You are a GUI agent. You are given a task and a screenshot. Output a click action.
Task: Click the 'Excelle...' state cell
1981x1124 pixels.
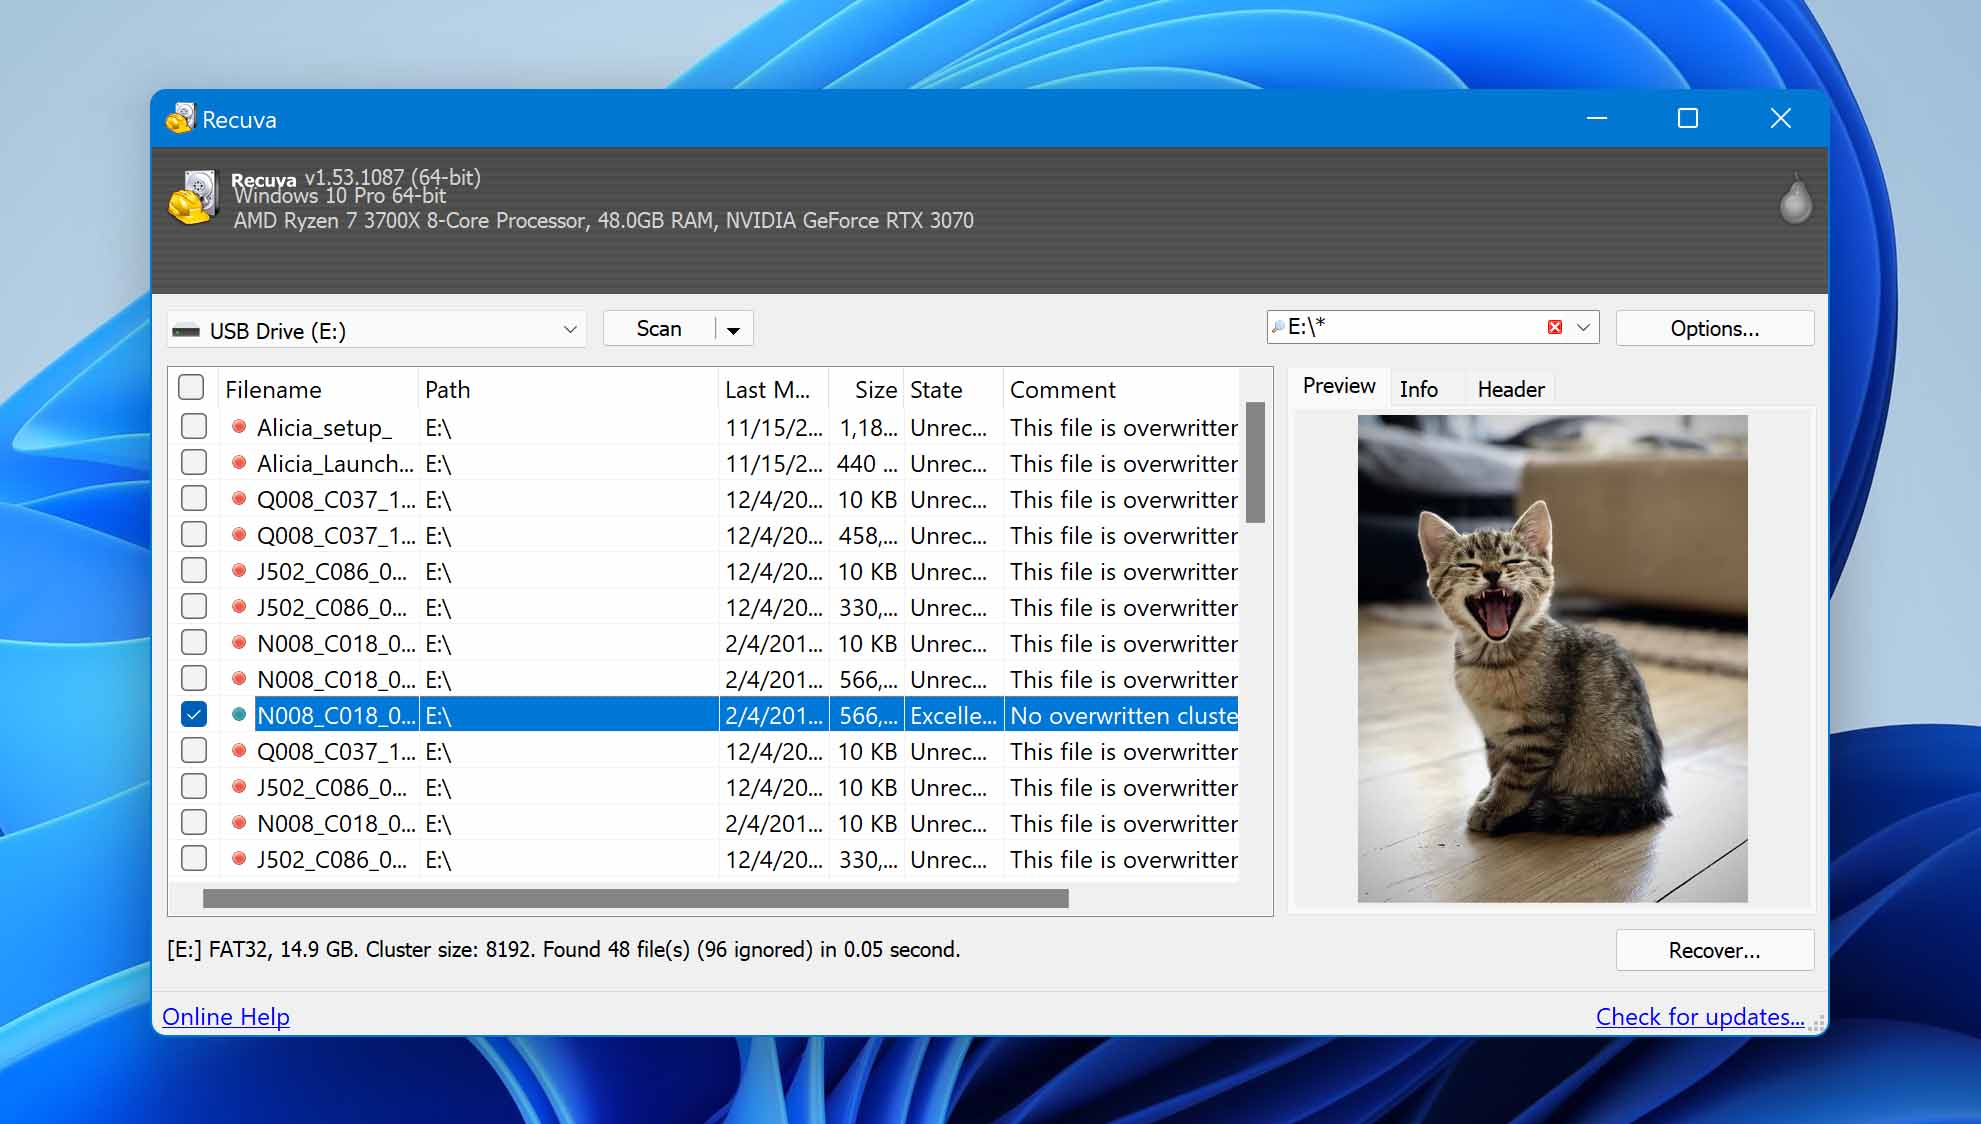coord(953,715)
